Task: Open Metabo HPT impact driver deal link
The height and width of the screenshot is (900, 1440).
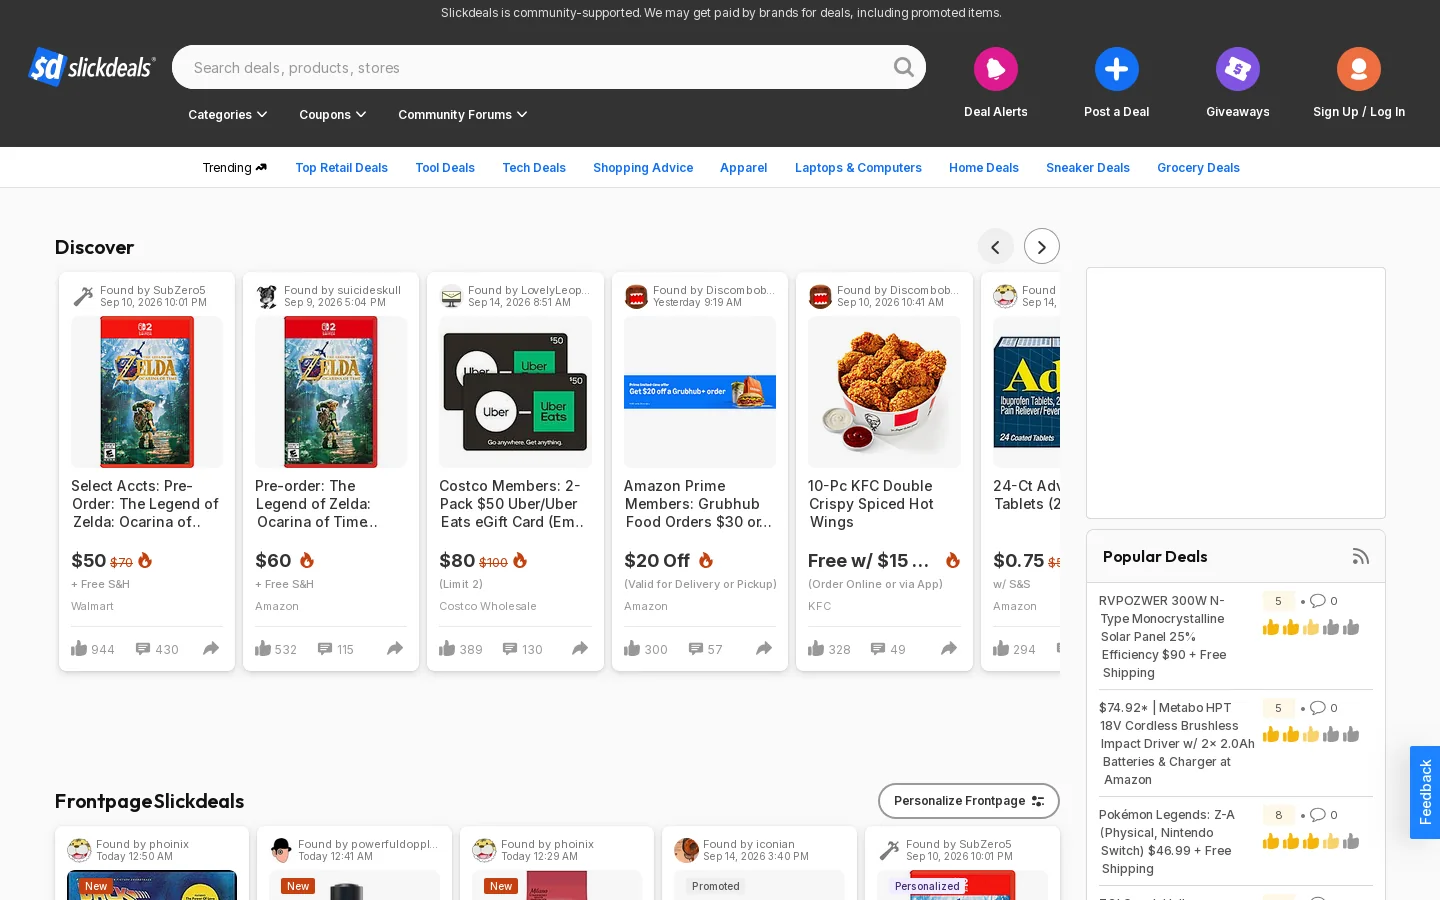Action: pos(1176,744)
